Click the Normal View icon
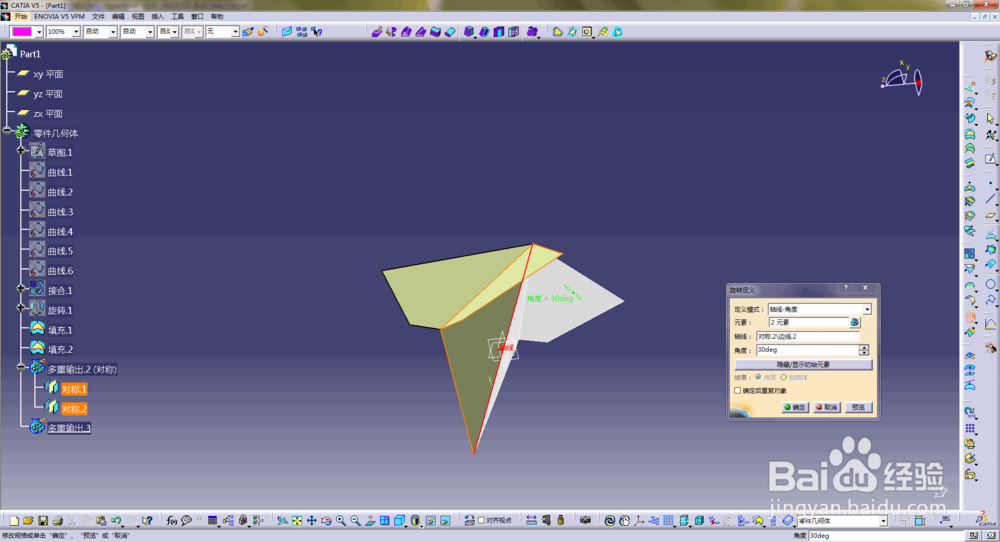 (371, 521)
